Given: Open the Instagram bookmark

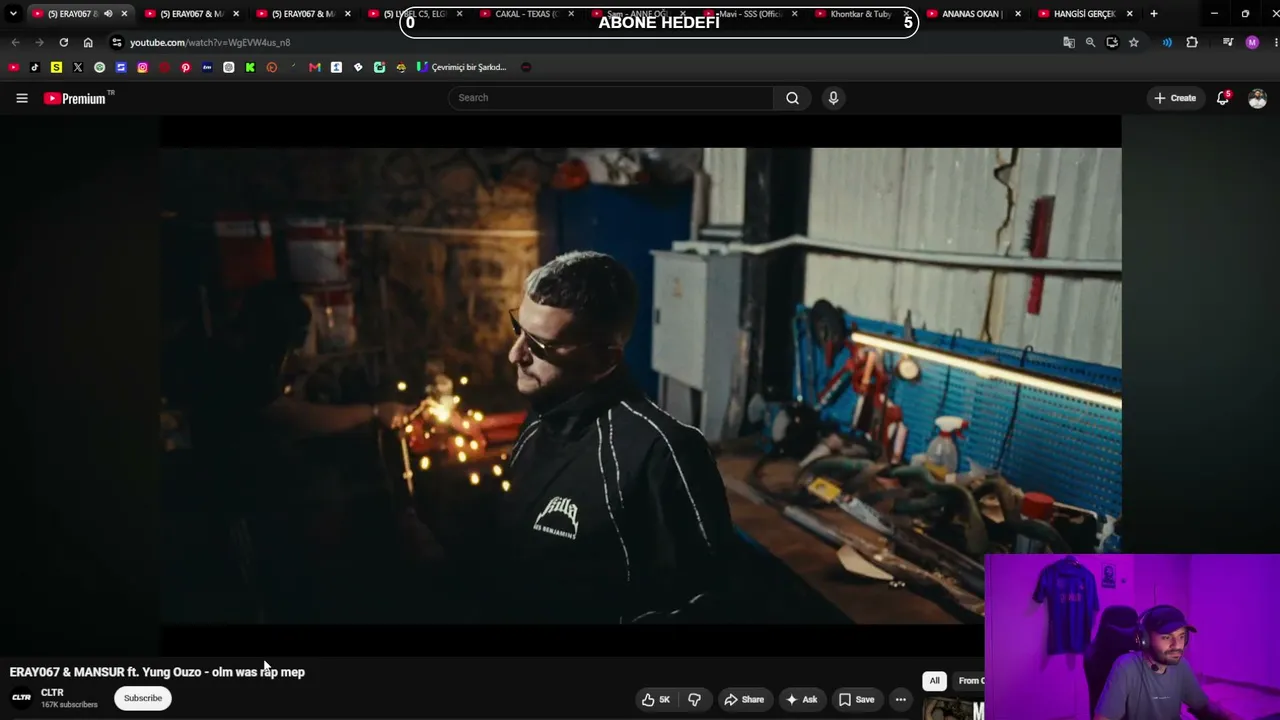Looking at the screenshot, I should click(143, 67).
